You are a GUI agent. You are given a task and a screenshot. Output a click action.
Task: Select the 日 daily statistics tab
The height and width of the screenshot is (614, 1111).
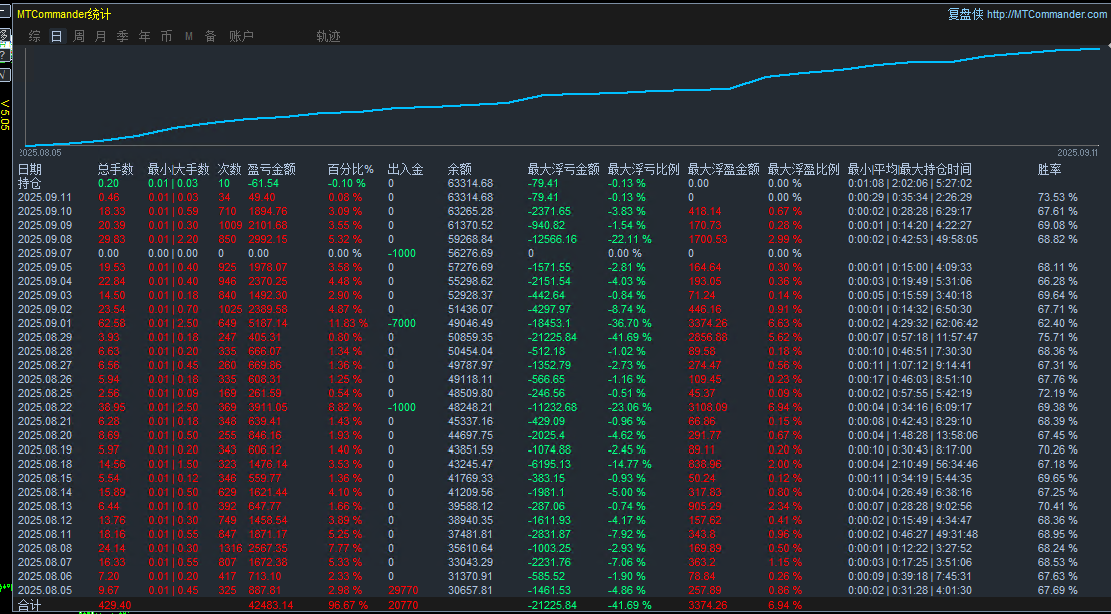[x=56, y=36]
